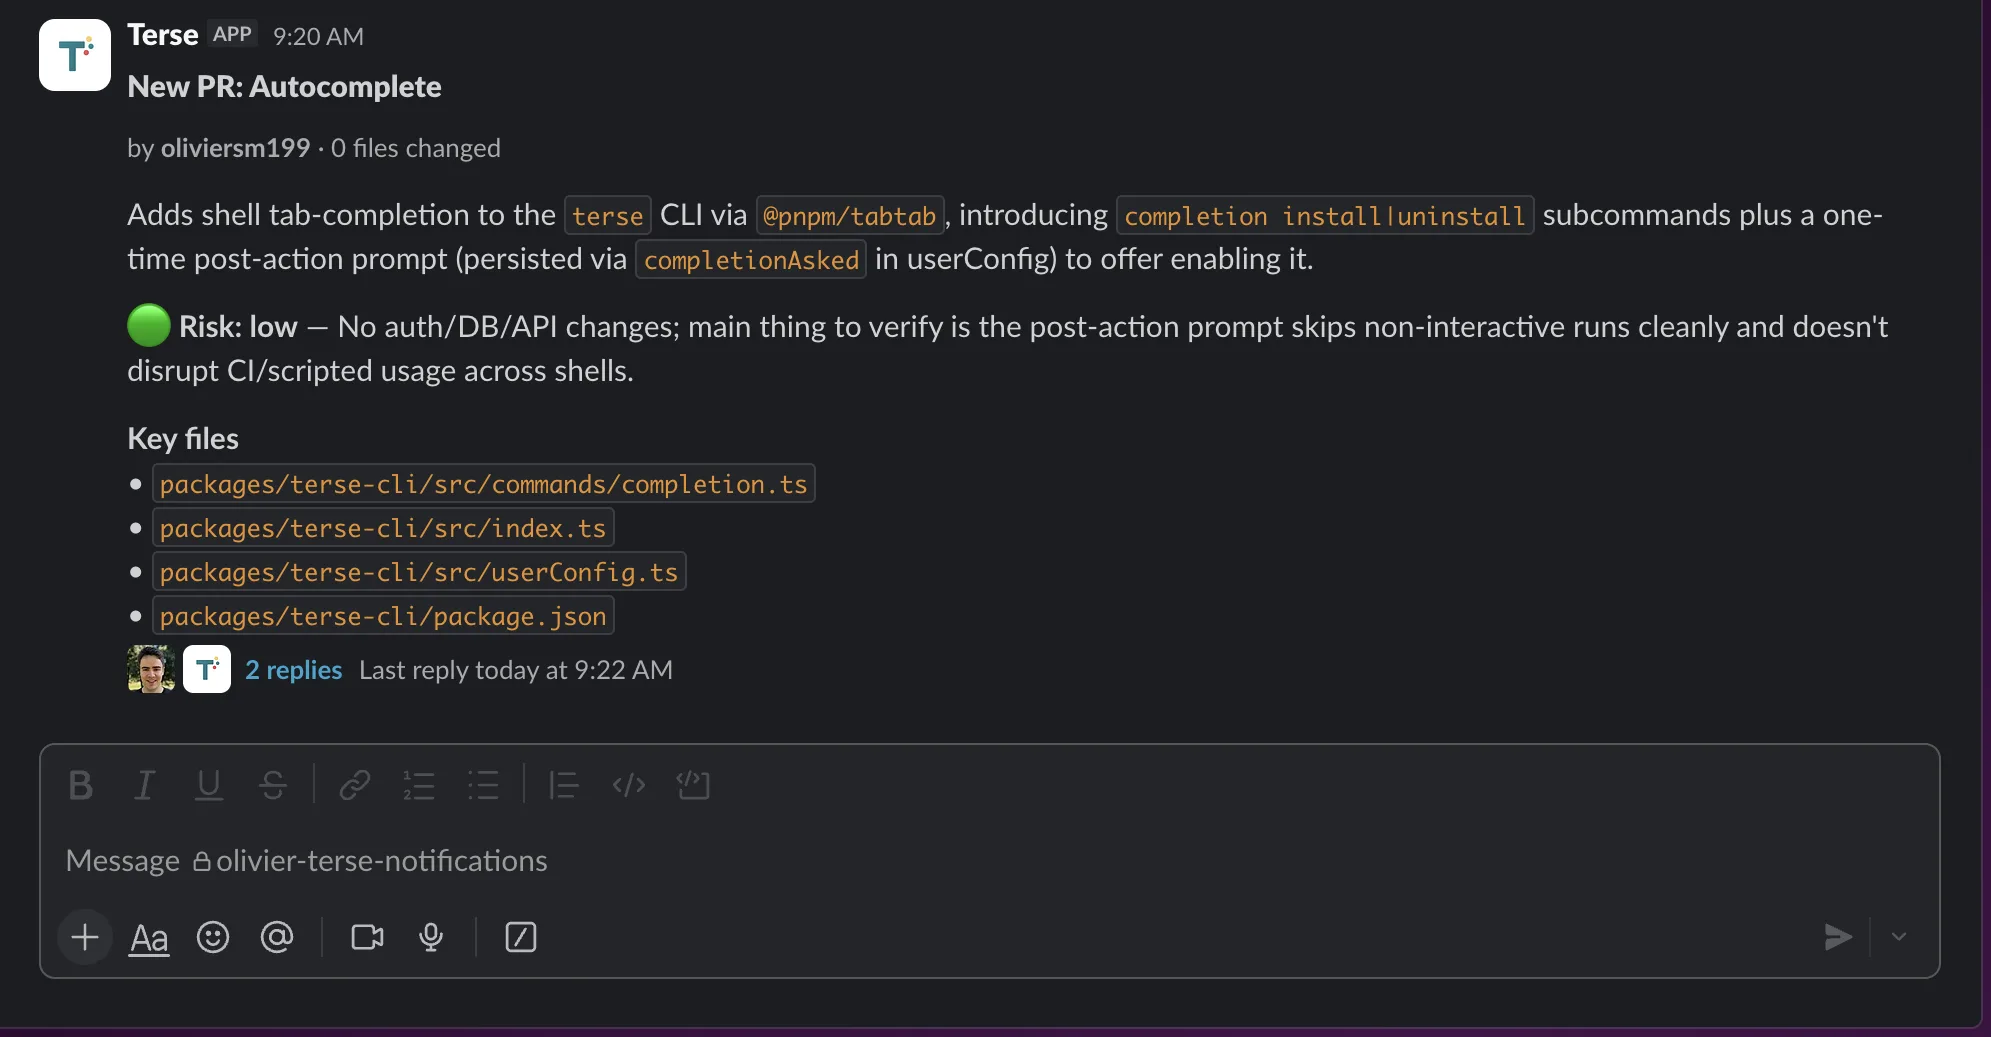The image size is (1991, 1037).
Task: Click the Terse app sender name
Action: coord(163,35)
